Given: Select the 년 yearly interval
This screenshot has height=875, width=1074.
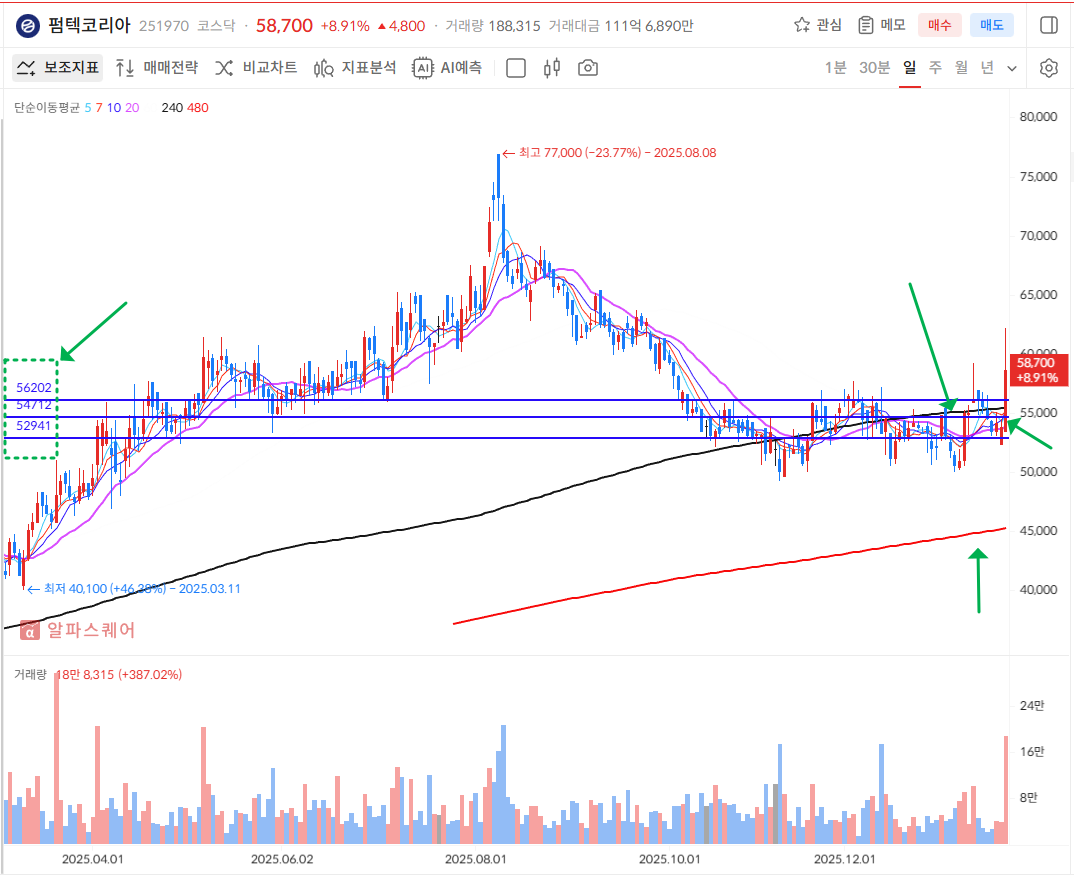Looking at the screenshot, I should pyautogui.click(x=987, y=68).
